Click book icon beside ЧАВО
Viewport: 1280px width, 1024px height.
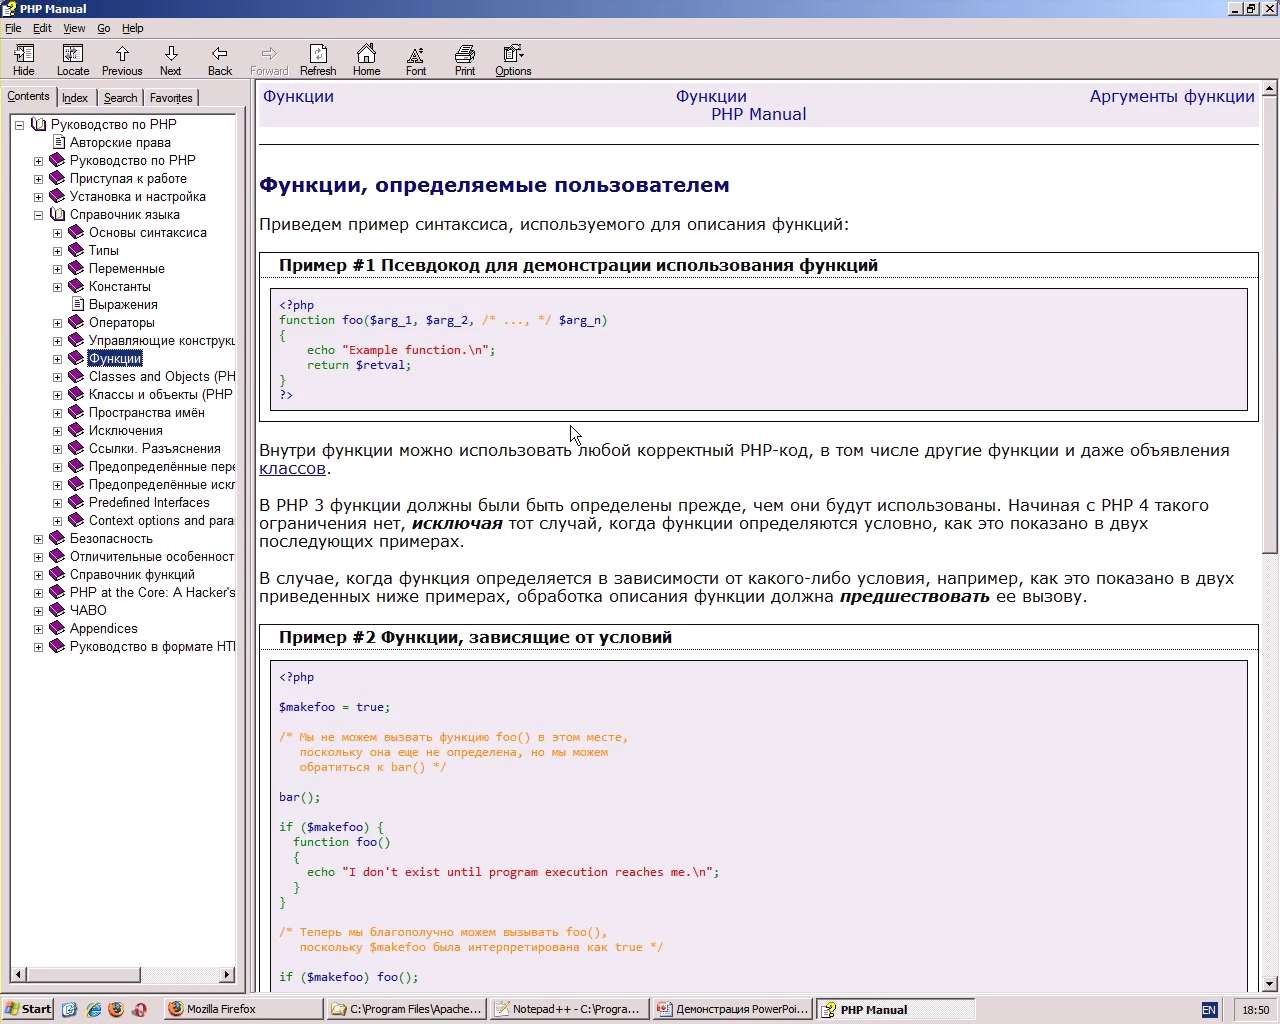[57, 610]
